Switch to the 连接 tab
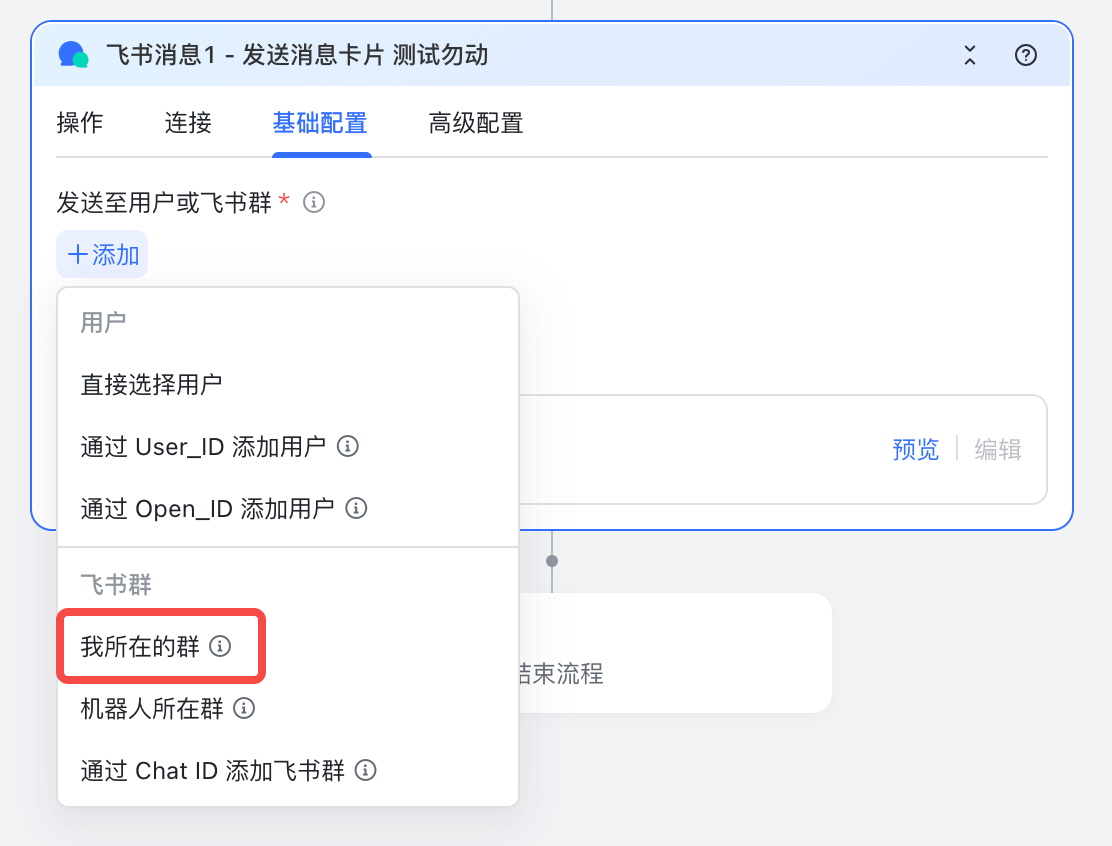1112x846 pixels. [x=188, y=123]
